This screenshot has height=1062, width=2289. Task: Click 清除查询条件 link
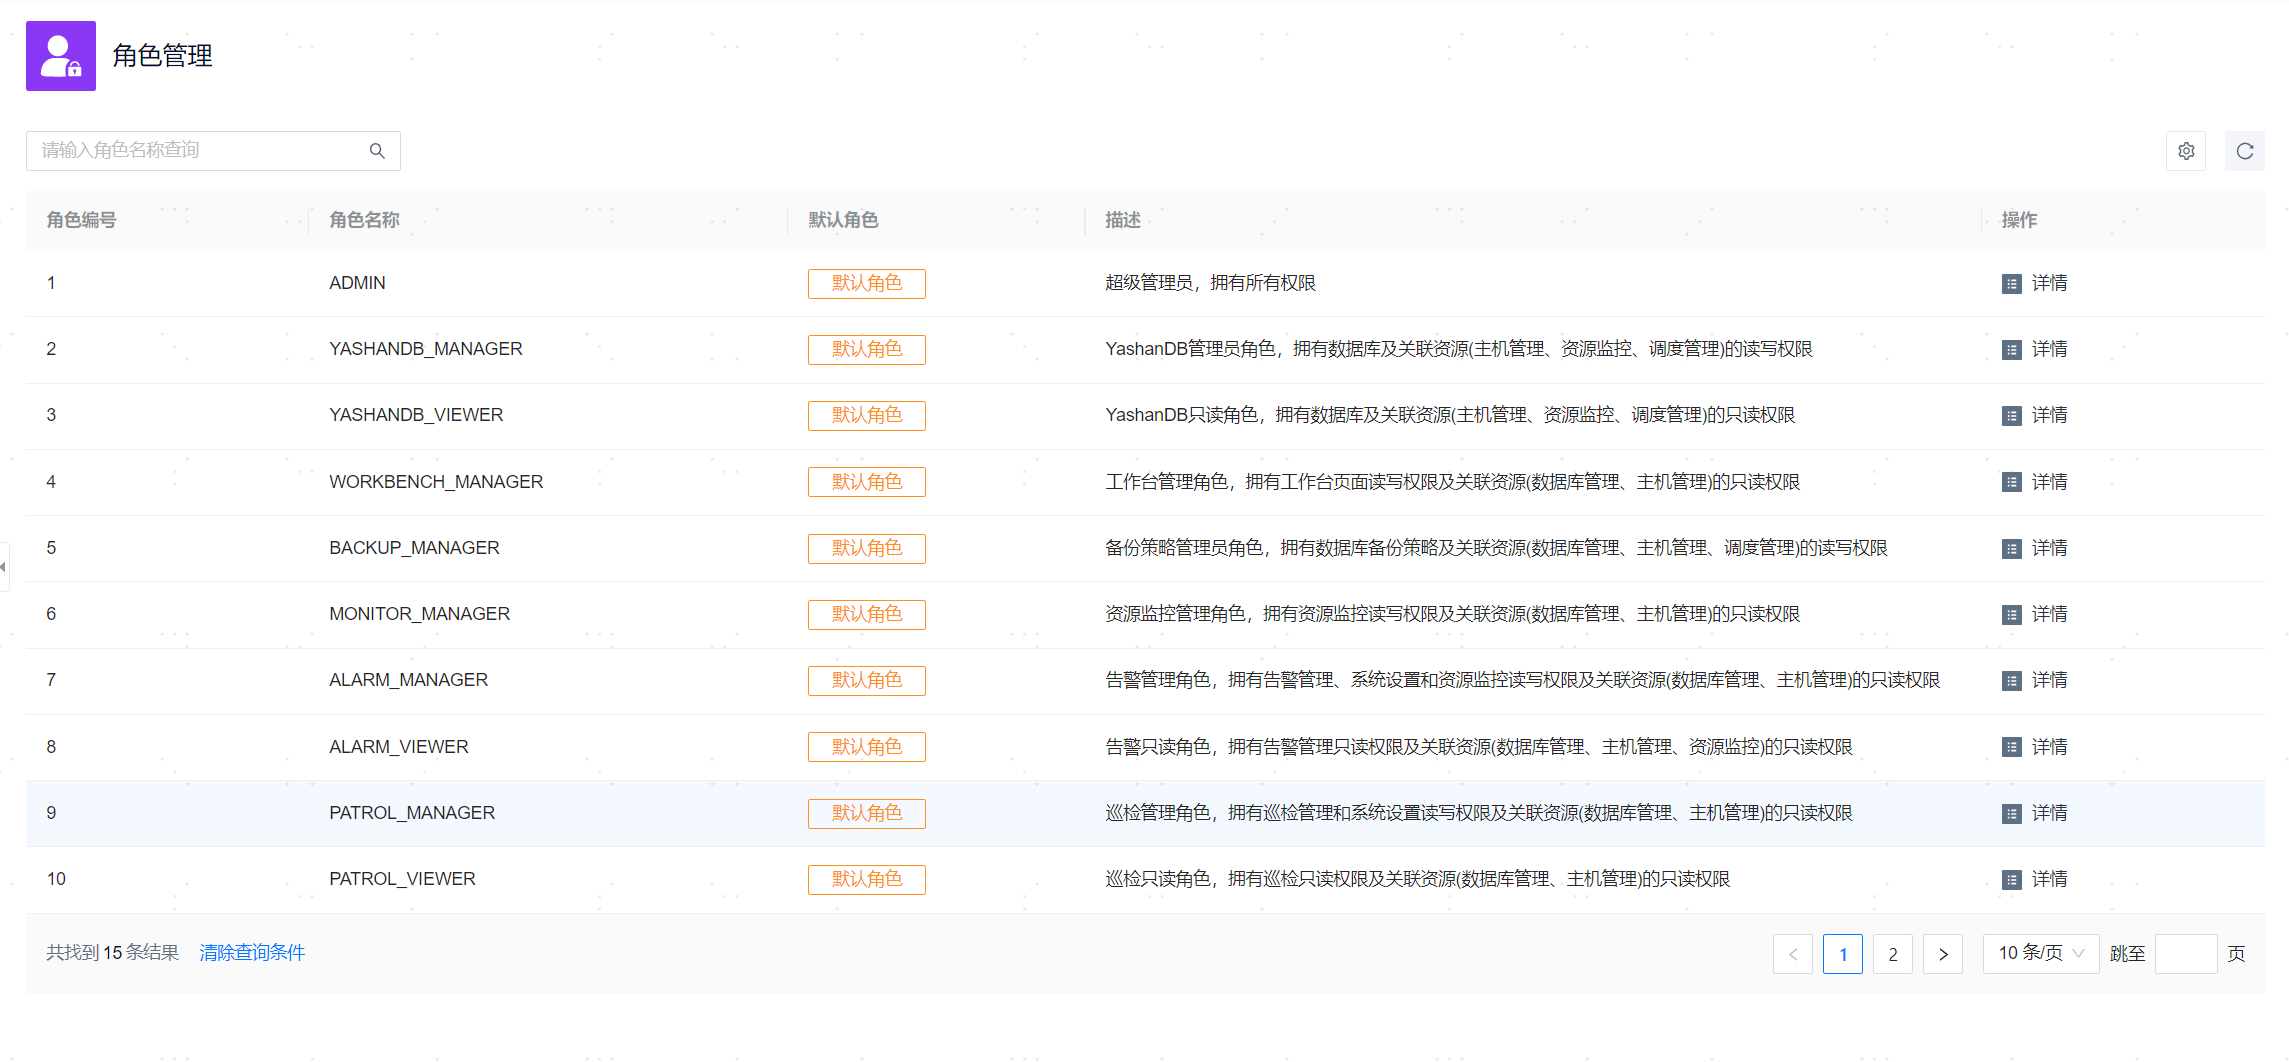click(x=252, y=953)
